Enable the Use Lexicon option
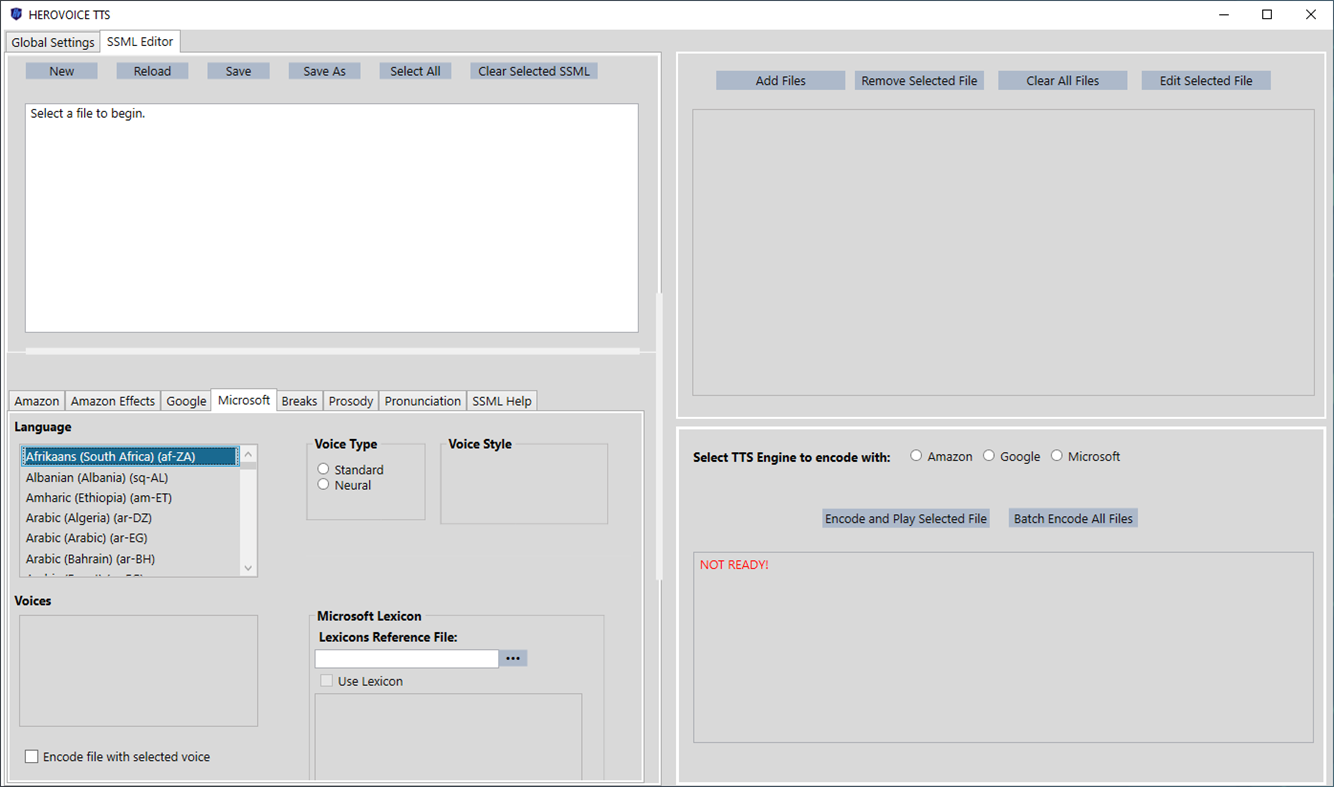The width and height of the screenshot is (1334, 787). 326,681
